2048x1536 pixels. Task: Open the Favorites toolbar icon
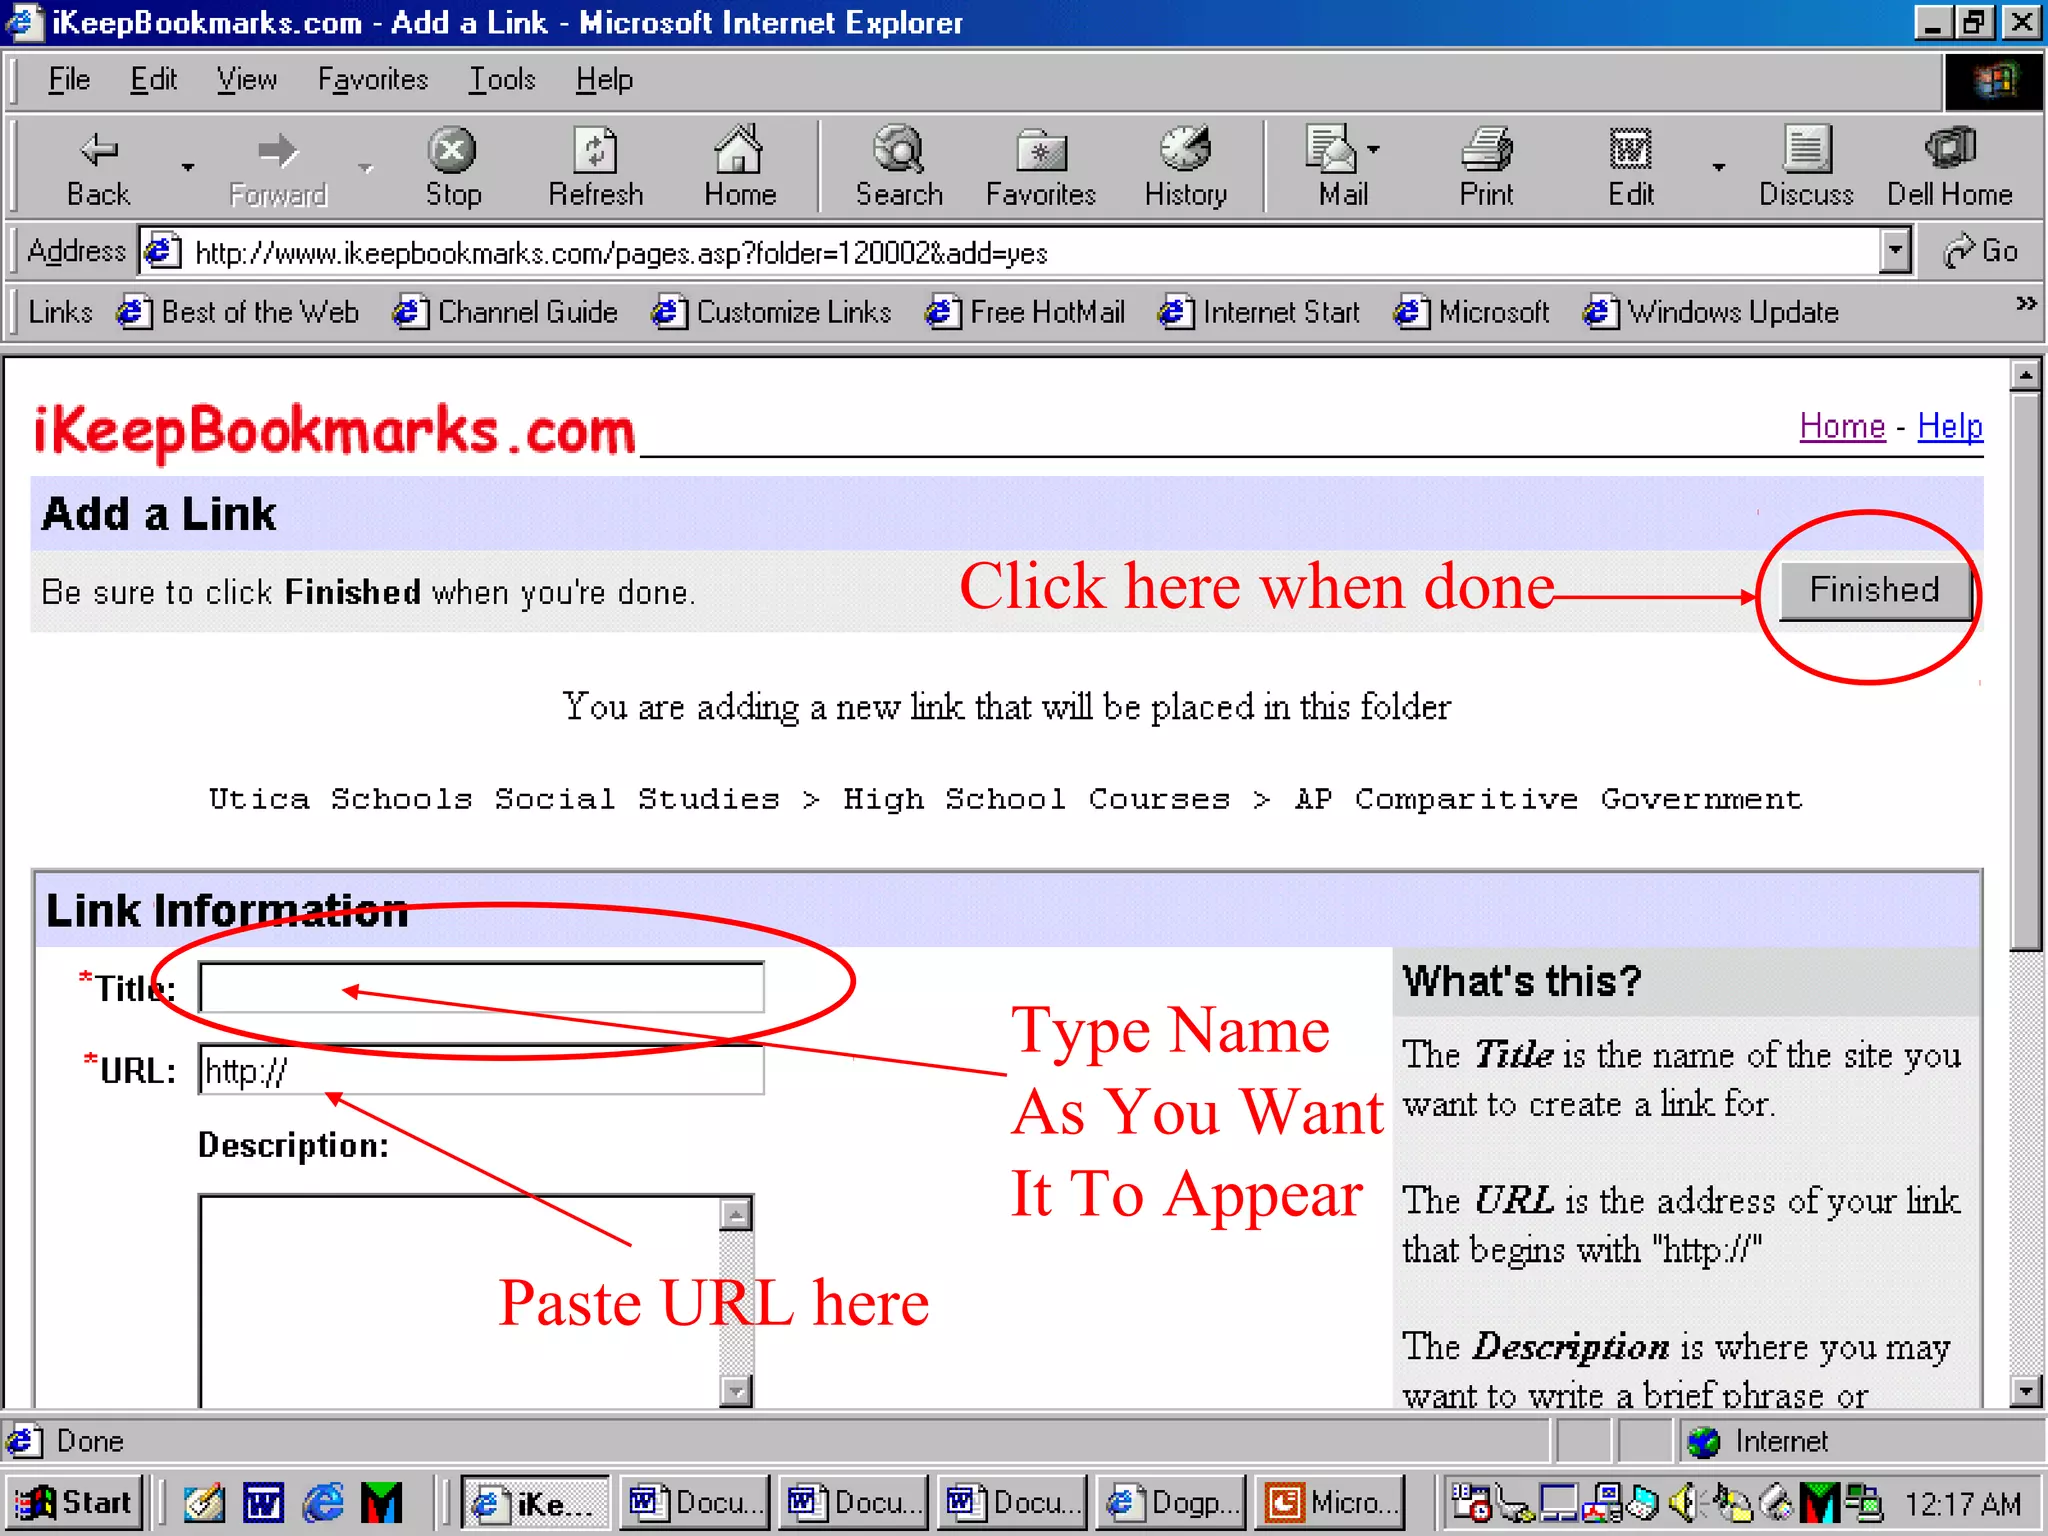point(1041,167)
